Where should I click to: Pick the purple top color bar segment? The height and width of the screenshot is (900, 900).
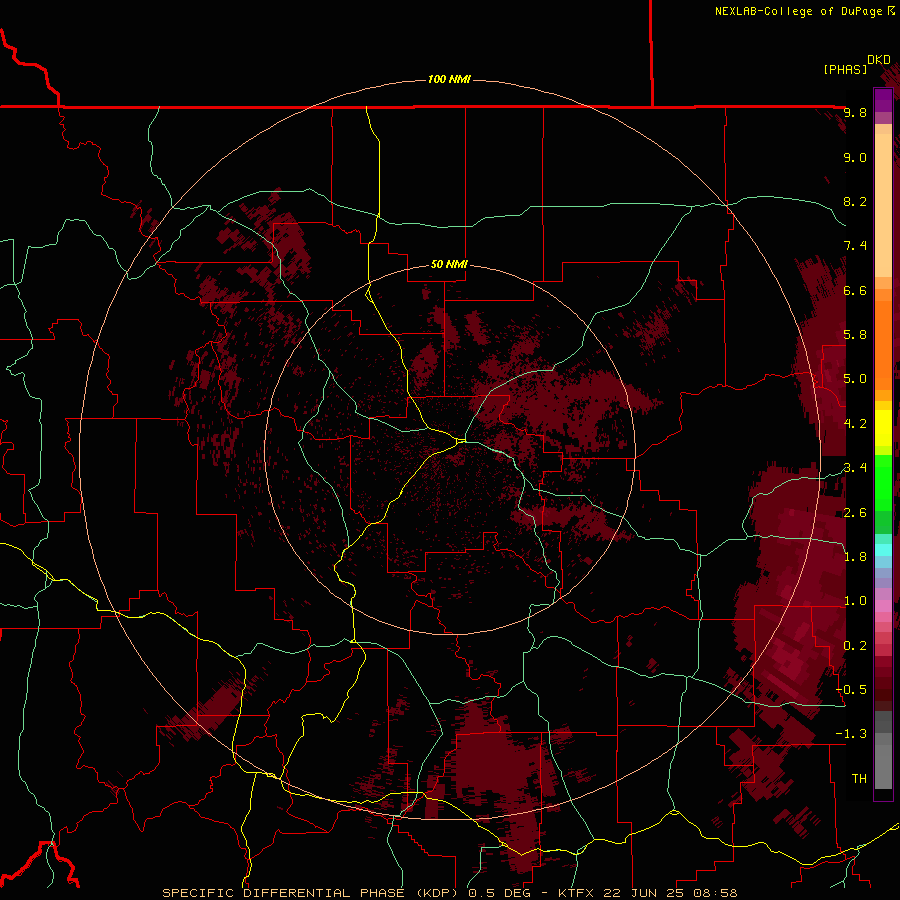click(x=883, y=100)
